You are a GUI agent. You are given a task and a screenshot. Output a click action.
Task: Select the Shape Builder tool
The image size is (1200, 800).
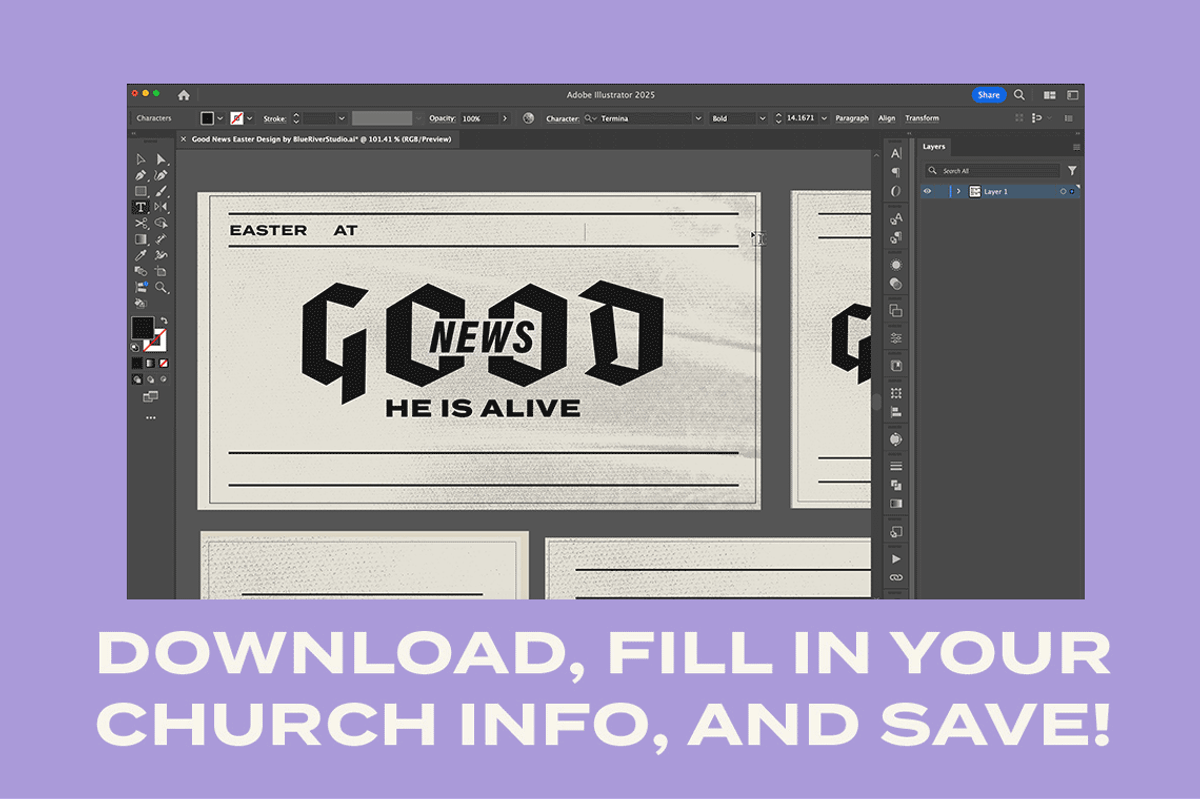pos(160,223)
